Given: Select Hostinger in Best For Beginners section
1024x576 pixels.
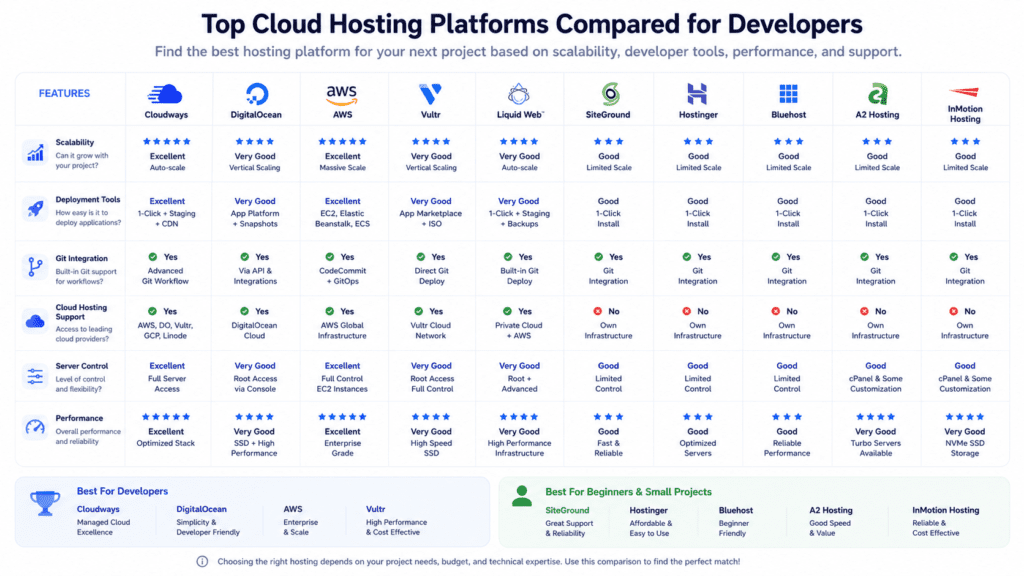Looking at the screenshot, I should pyautogui.click(x=648, y=511).
